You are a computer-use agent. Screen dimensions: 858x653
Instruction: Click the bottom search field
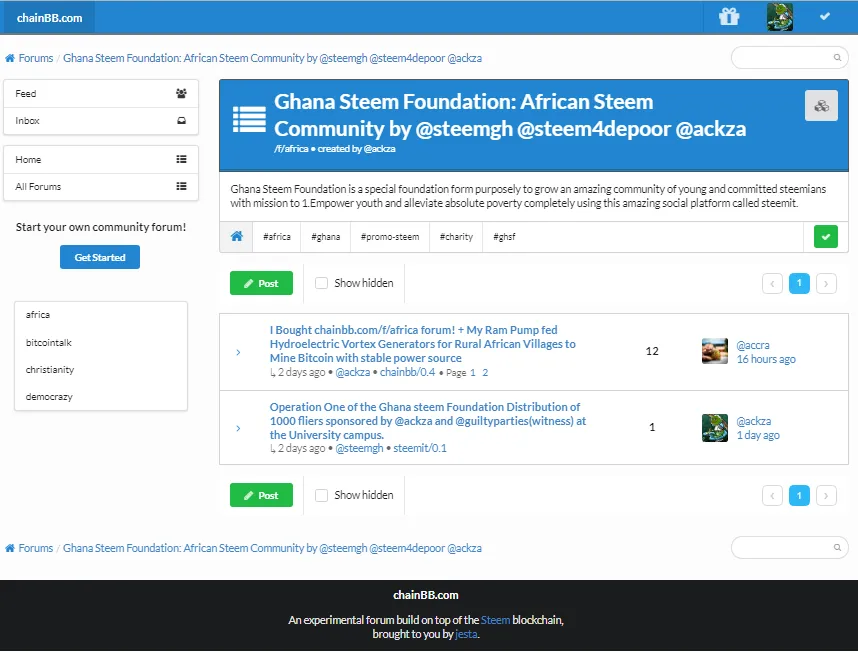click(x=790, y=547)
